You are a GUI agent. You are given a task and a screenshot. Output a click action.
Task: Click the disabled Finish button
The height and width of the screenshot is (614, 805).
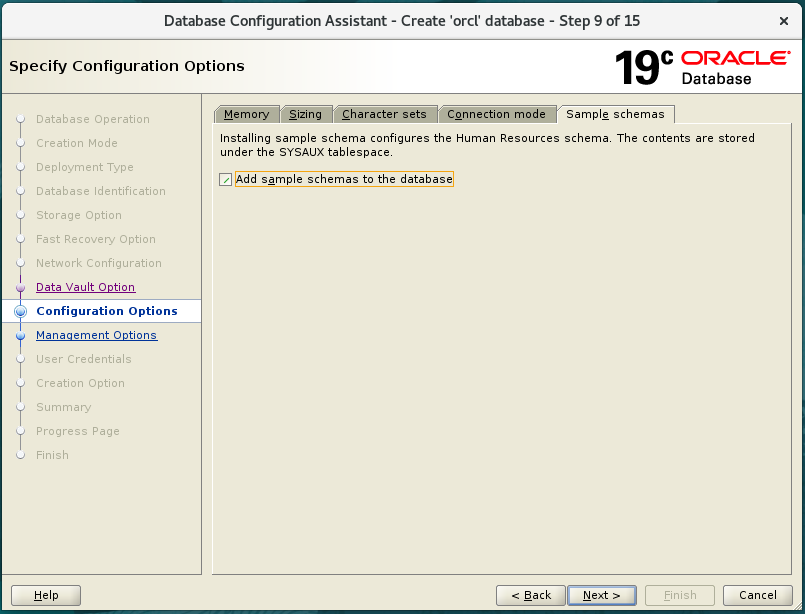[x=680, y=595]
